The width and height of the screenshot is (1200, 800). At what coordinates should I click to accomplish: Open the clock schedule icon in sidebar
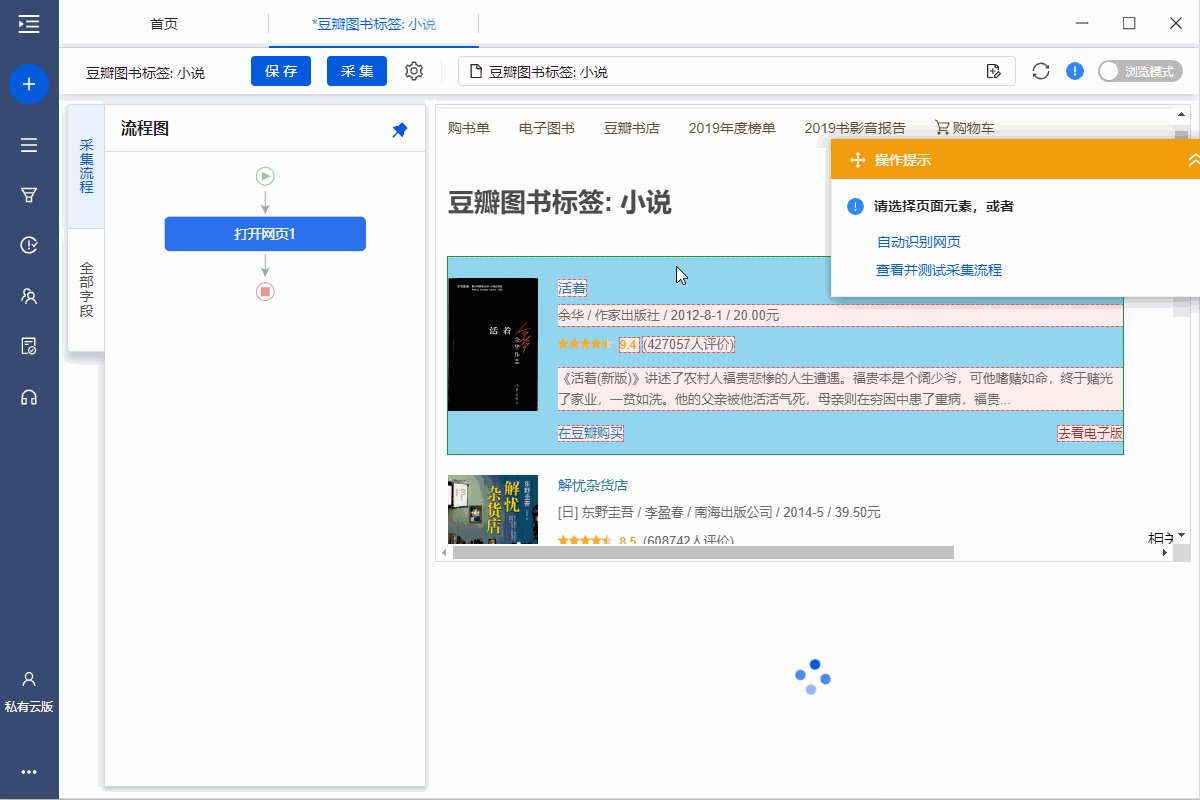[x=29, y=245]
